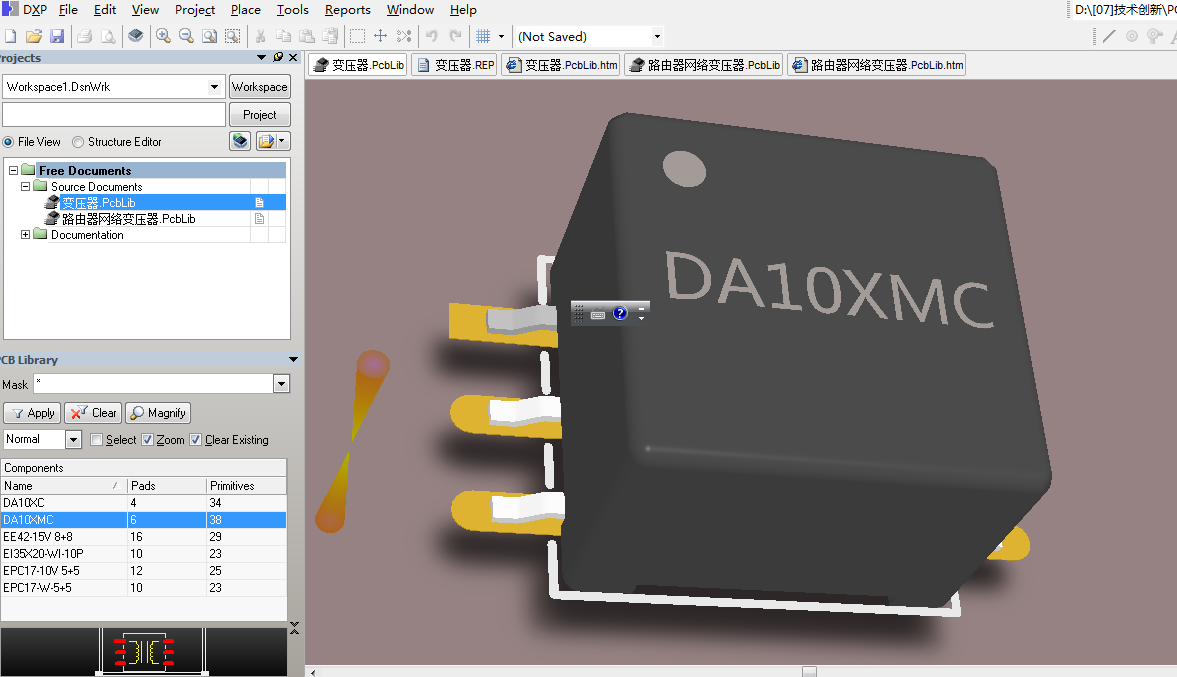The width and height of the screenshot is (1177, 677).
Task: Click the Mask text input field
Action: 154,384
